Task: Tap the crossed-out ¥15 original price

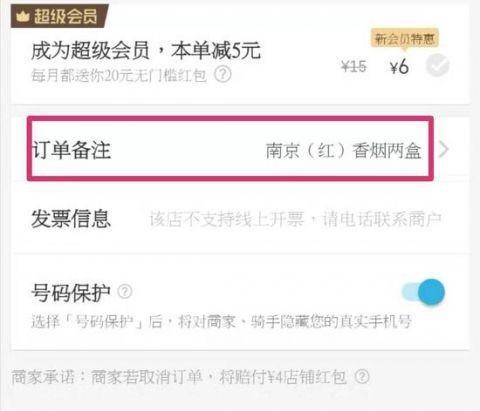Action: pos(354,66)
